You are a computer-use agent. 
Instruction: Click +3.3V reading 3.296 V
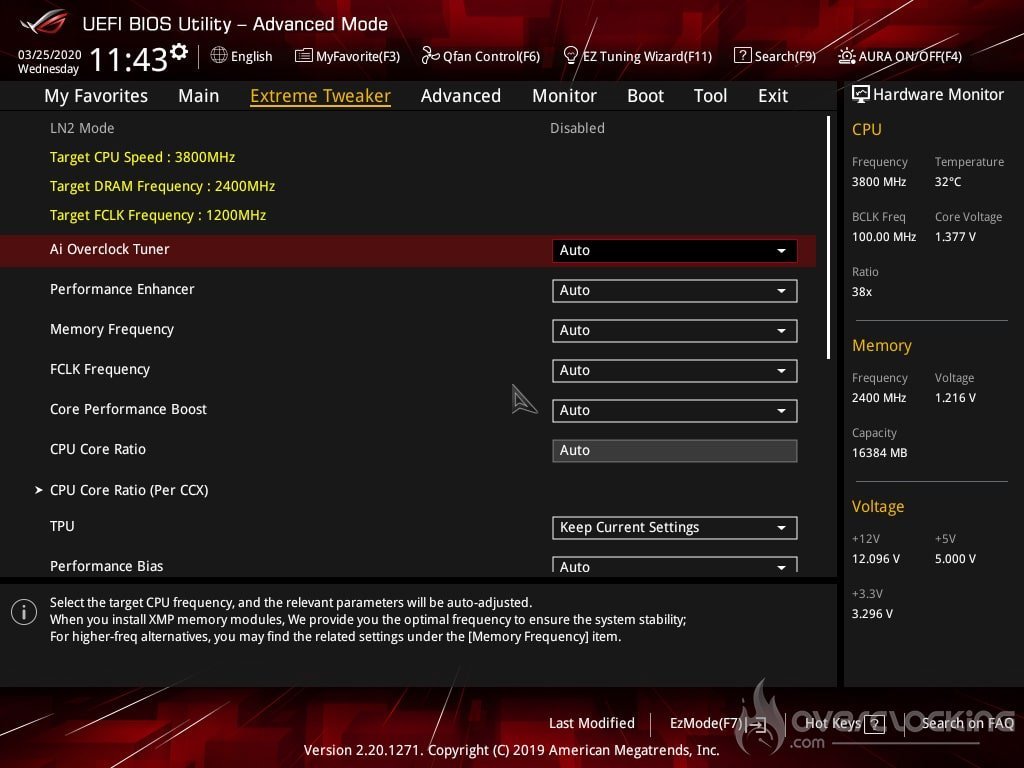click(x=872, y=613)
